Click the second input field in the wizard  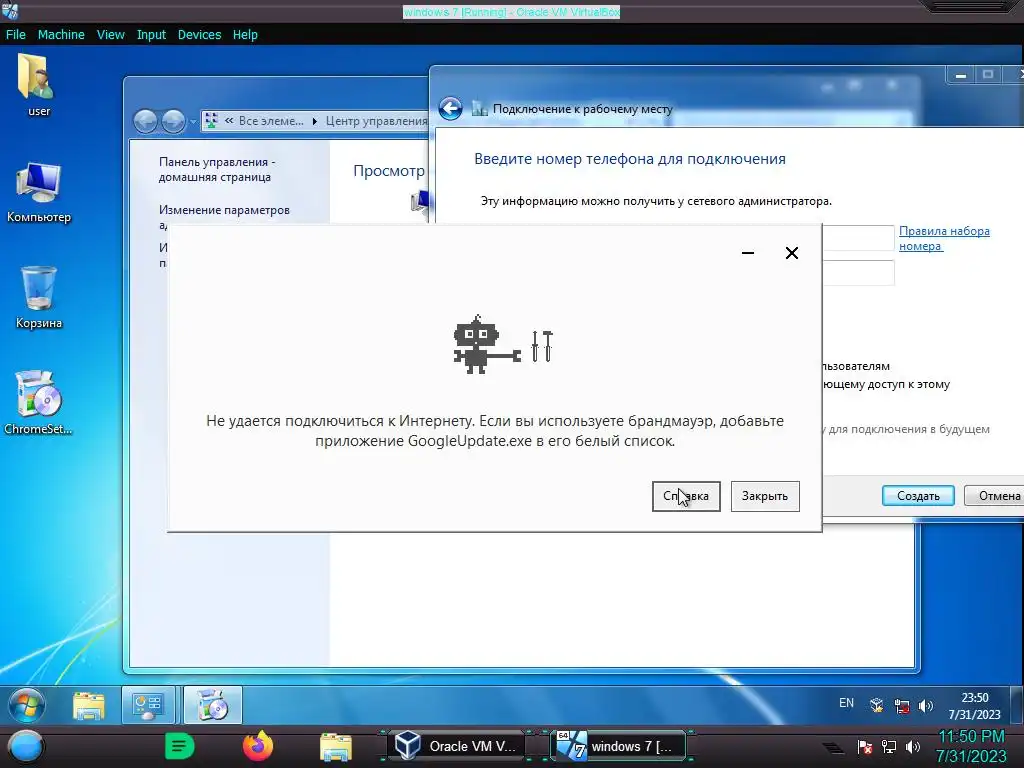pos(858,272)
